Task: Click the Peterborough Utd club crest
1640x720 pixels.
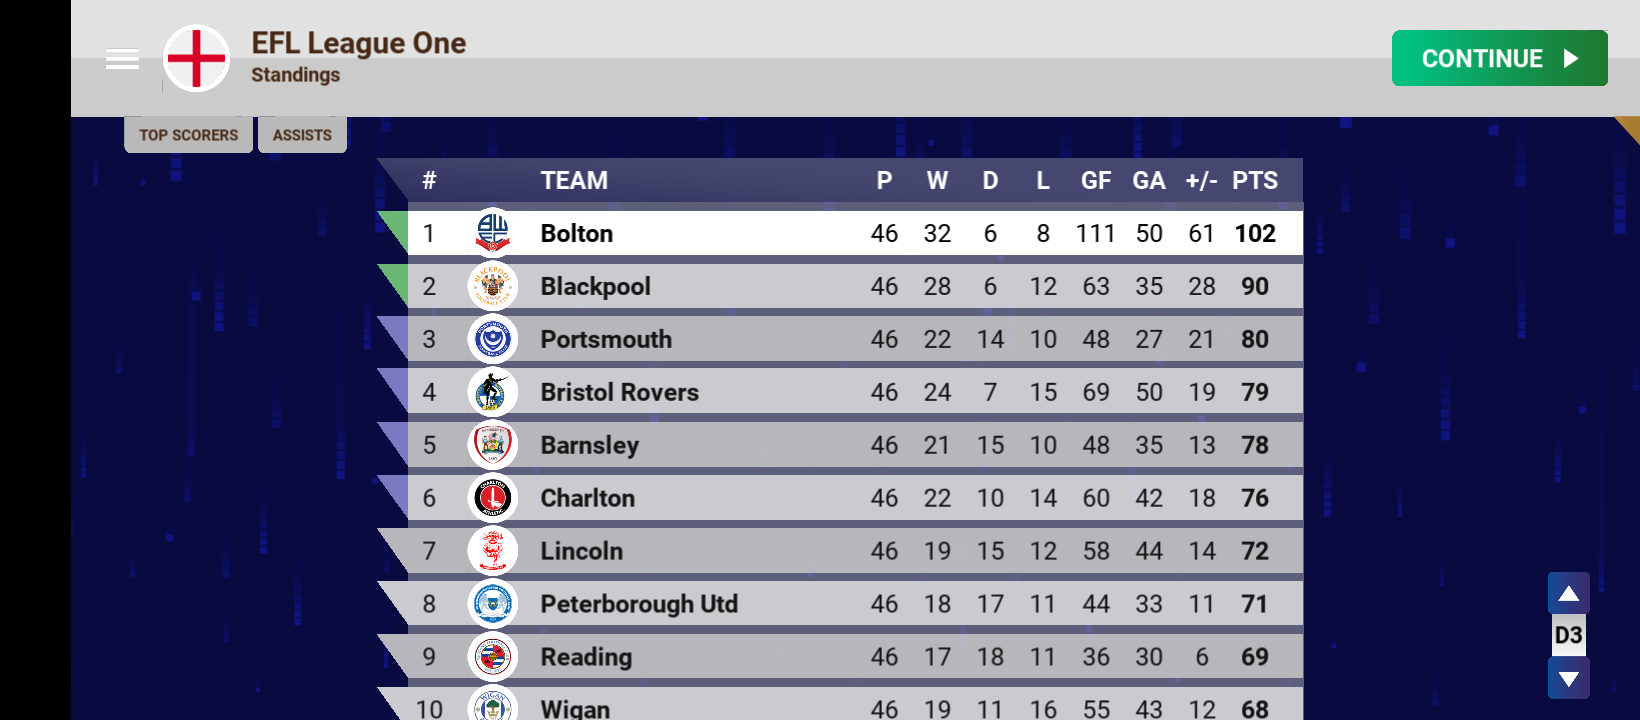Action: click(x=492, y=604)
